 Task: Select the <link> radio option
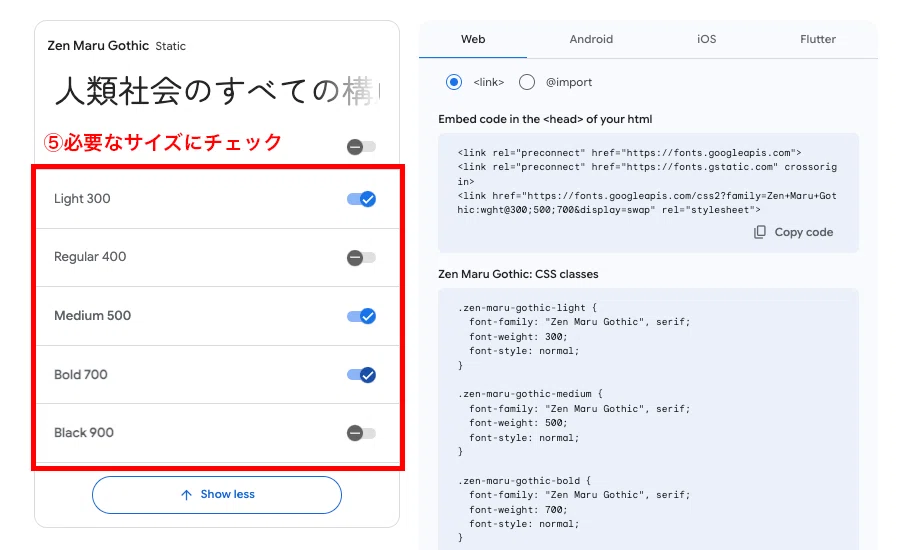pyautogui.click(x=453, y=82)
